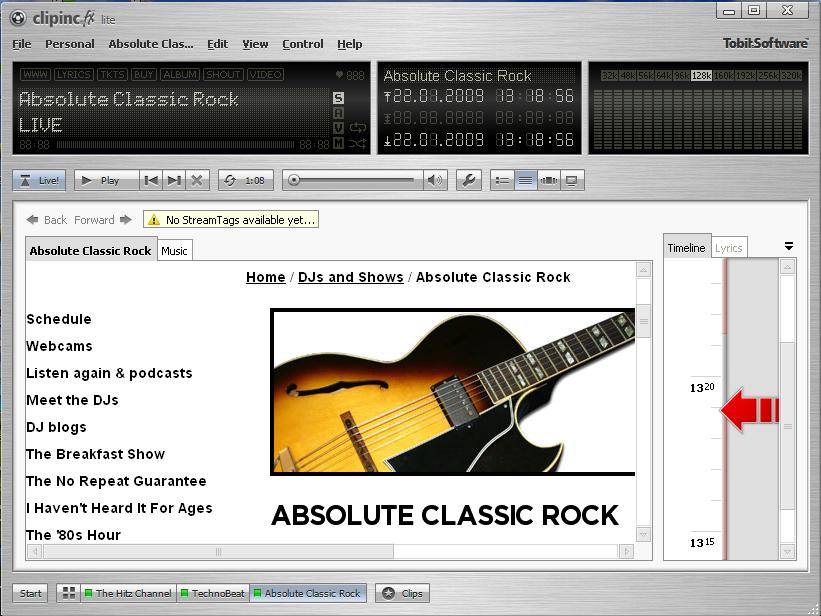This screenshot has width=821, height=616.
Task: Start playback with the Play button
Action: tap(107, 181)
